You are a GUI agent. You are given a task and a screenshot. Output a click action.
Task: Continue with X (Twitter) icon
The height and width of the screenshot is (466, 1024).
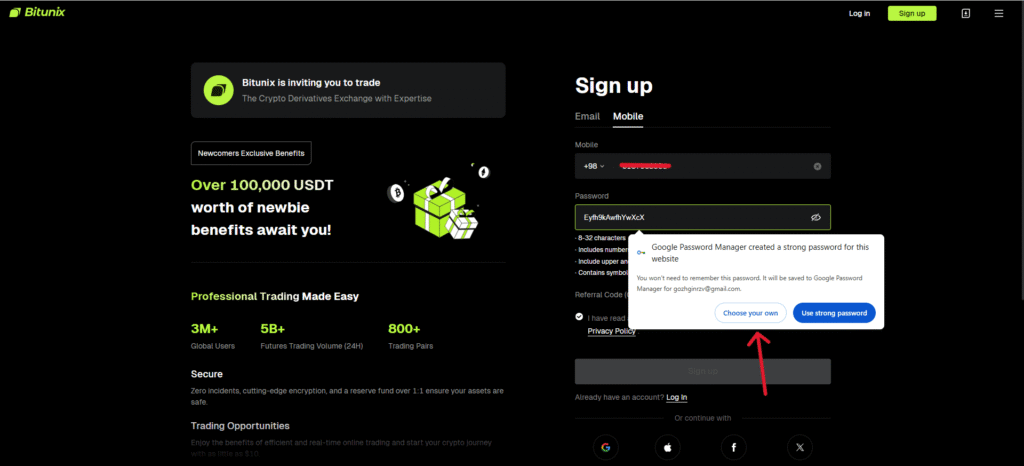tap(799, 447)
